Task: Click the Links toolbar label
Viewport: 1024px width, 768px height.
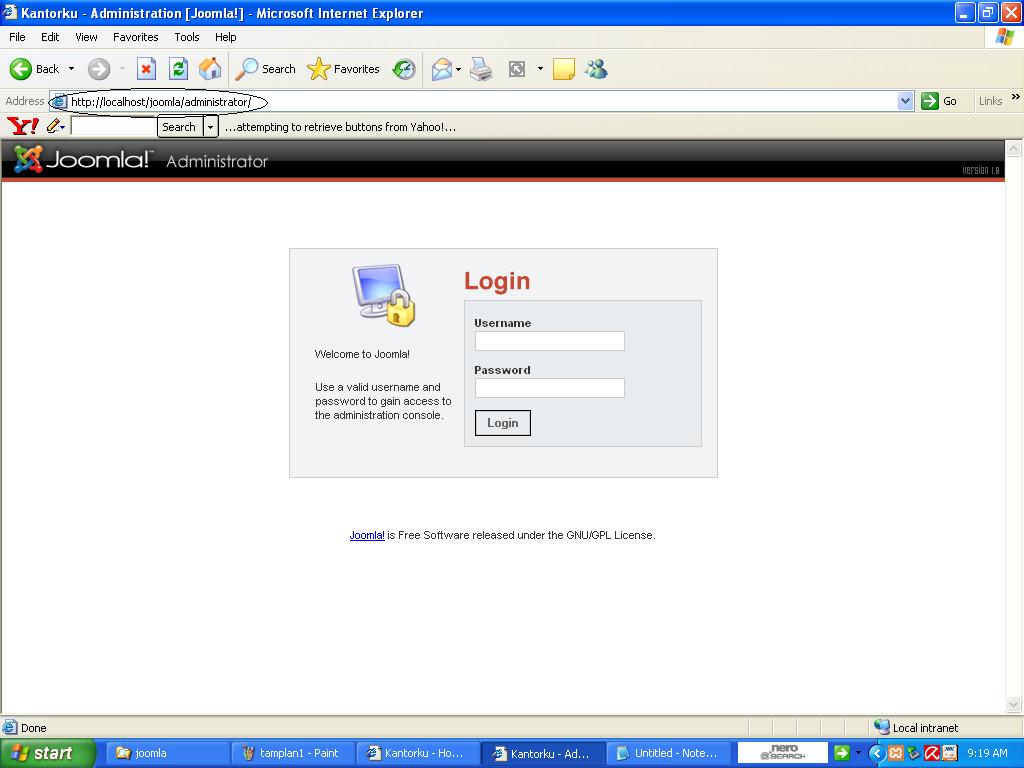Action: click(x=990, y=101)
